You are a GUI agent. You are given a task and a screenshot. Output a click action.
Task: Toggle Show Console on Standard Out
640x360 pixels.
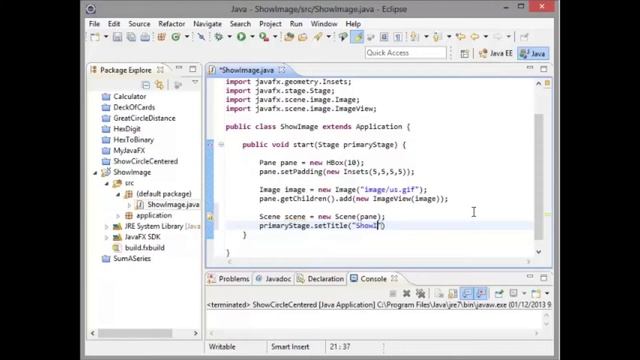[x=467, y=293]
